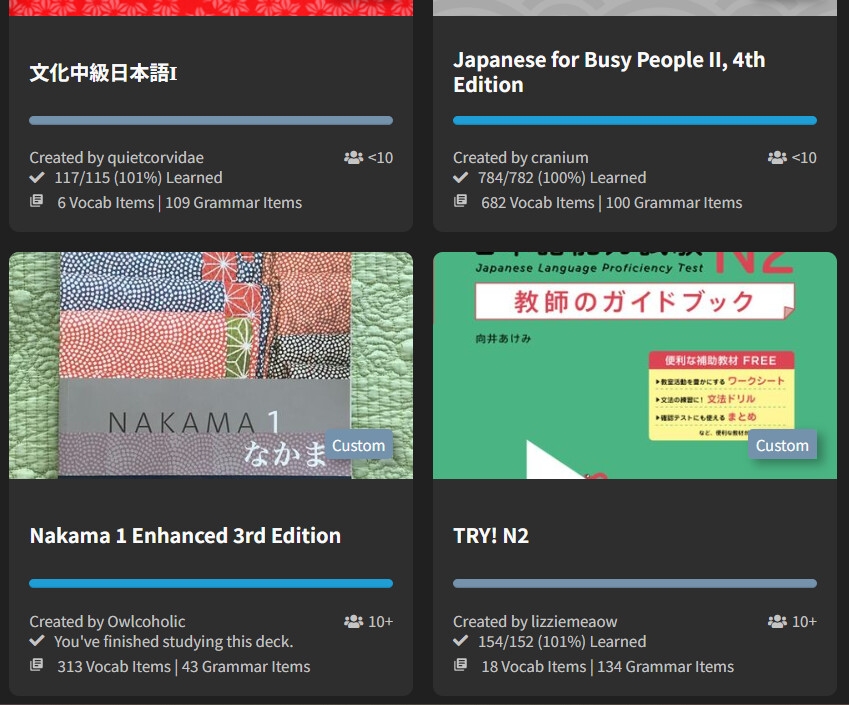Click progress bar of Japanese for Busy People
Screen dimensions: 849x705
click(635, 120)
